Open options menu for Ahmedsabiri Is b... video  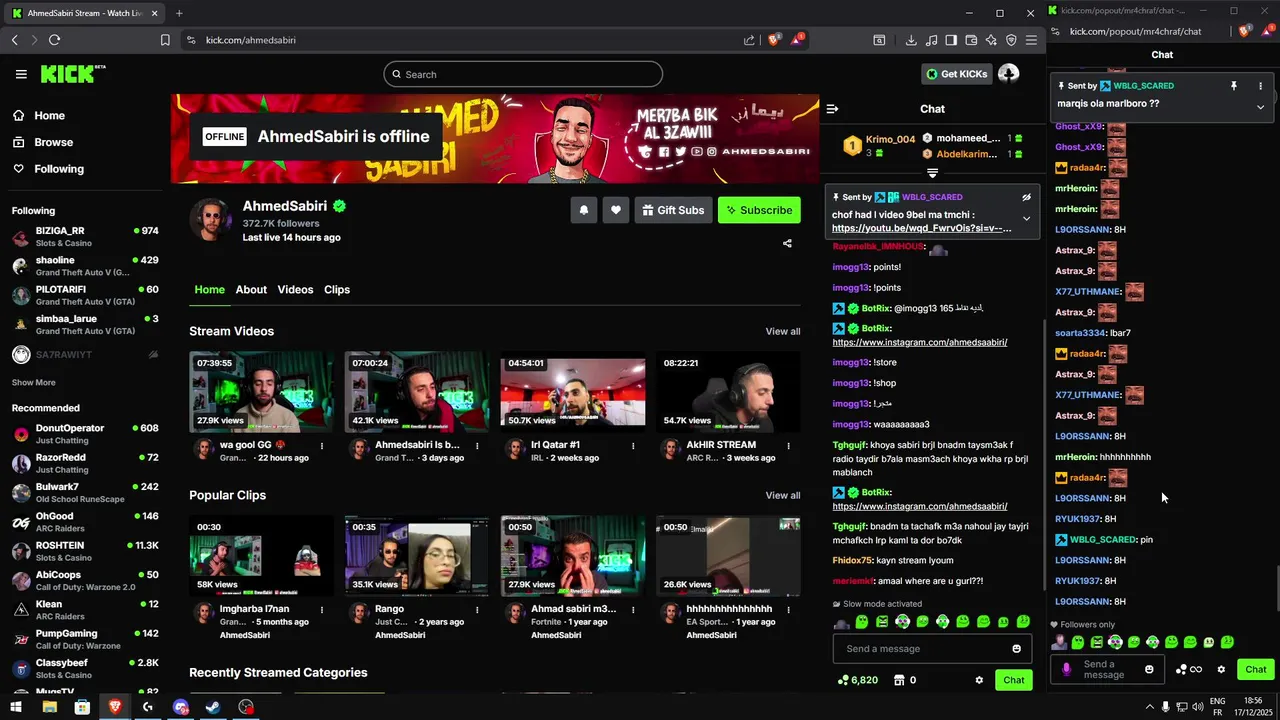(477, 445)
